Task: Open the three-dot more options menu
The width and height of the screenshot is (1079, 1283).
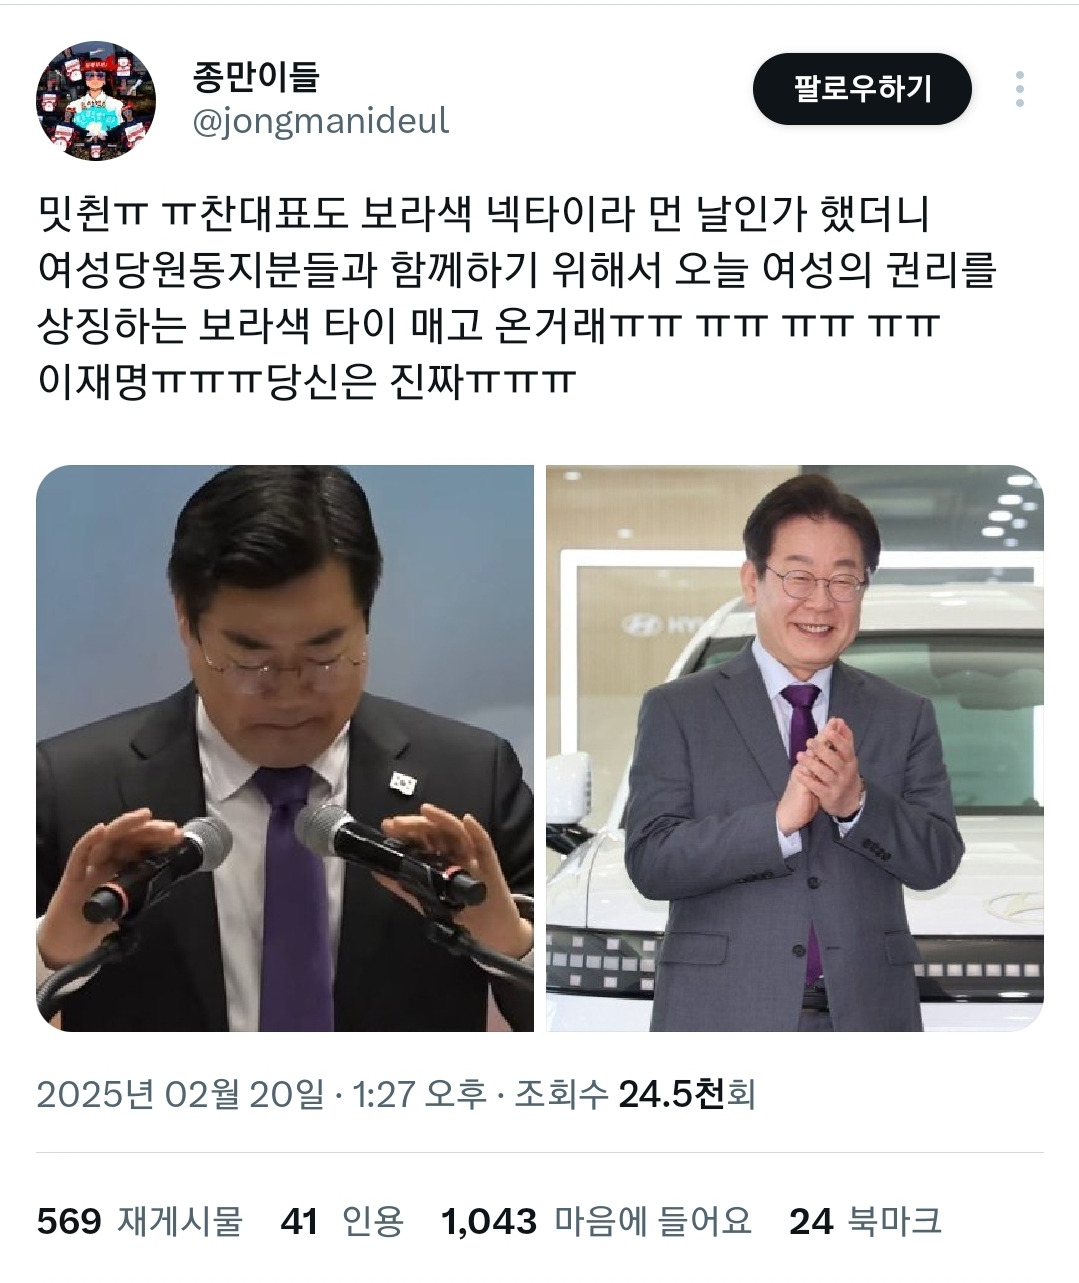Action: click(x=1019, y=89)
